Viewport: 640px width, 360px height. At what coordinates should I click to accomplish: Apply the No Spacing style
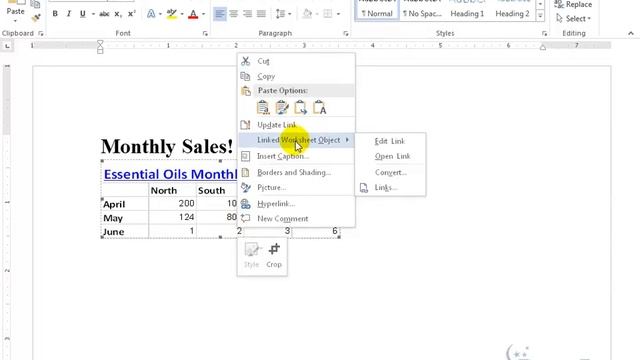point(422,10)
